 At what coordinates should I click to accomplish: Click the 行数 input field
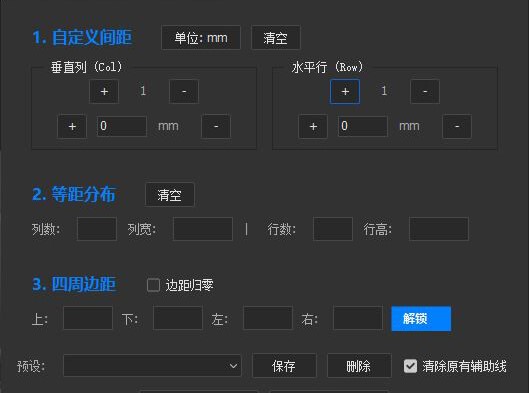click(333, 229)
